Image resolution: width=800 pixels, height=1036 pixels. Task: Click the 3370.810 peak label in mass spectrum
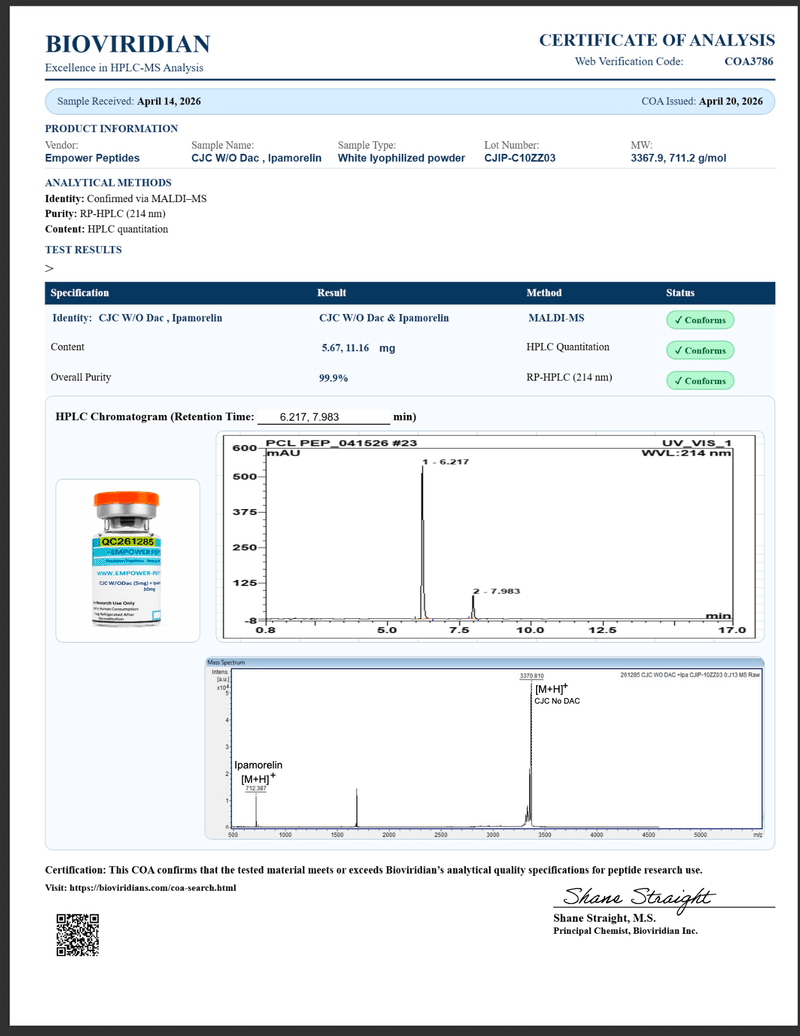pyautogui.click(x=532, y=676)
